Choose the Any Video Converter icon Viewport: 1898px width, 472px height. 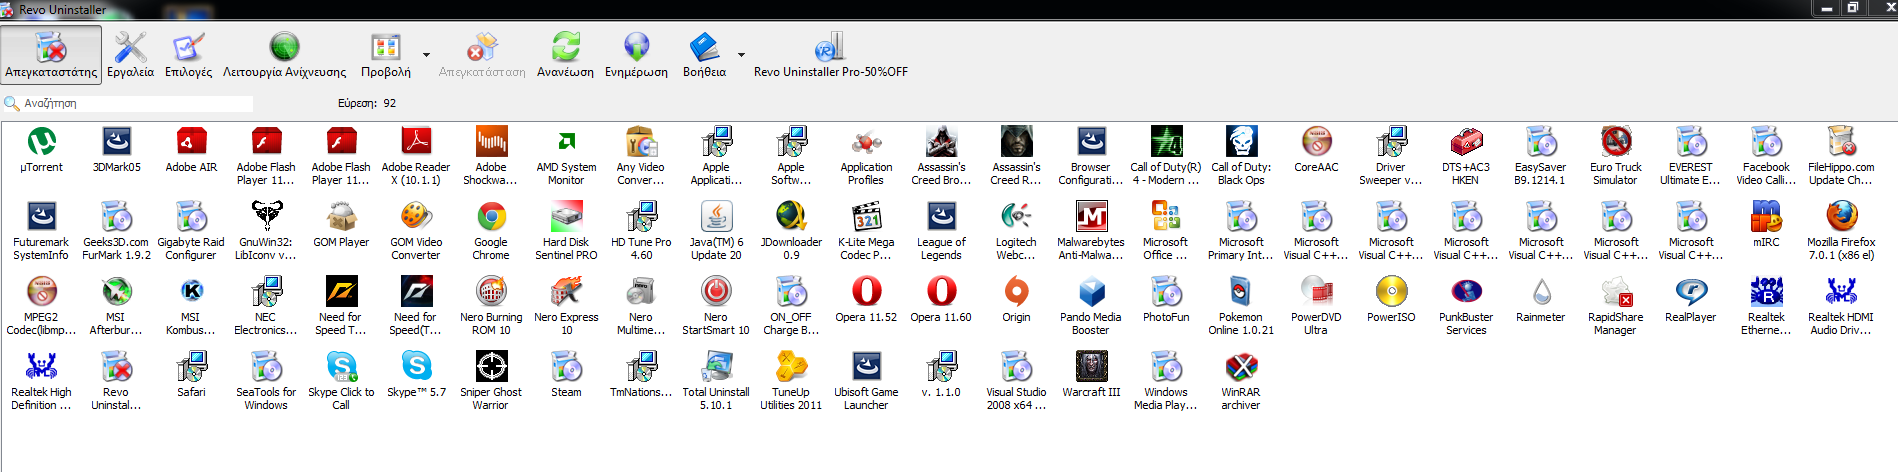[x=641, y=142]
